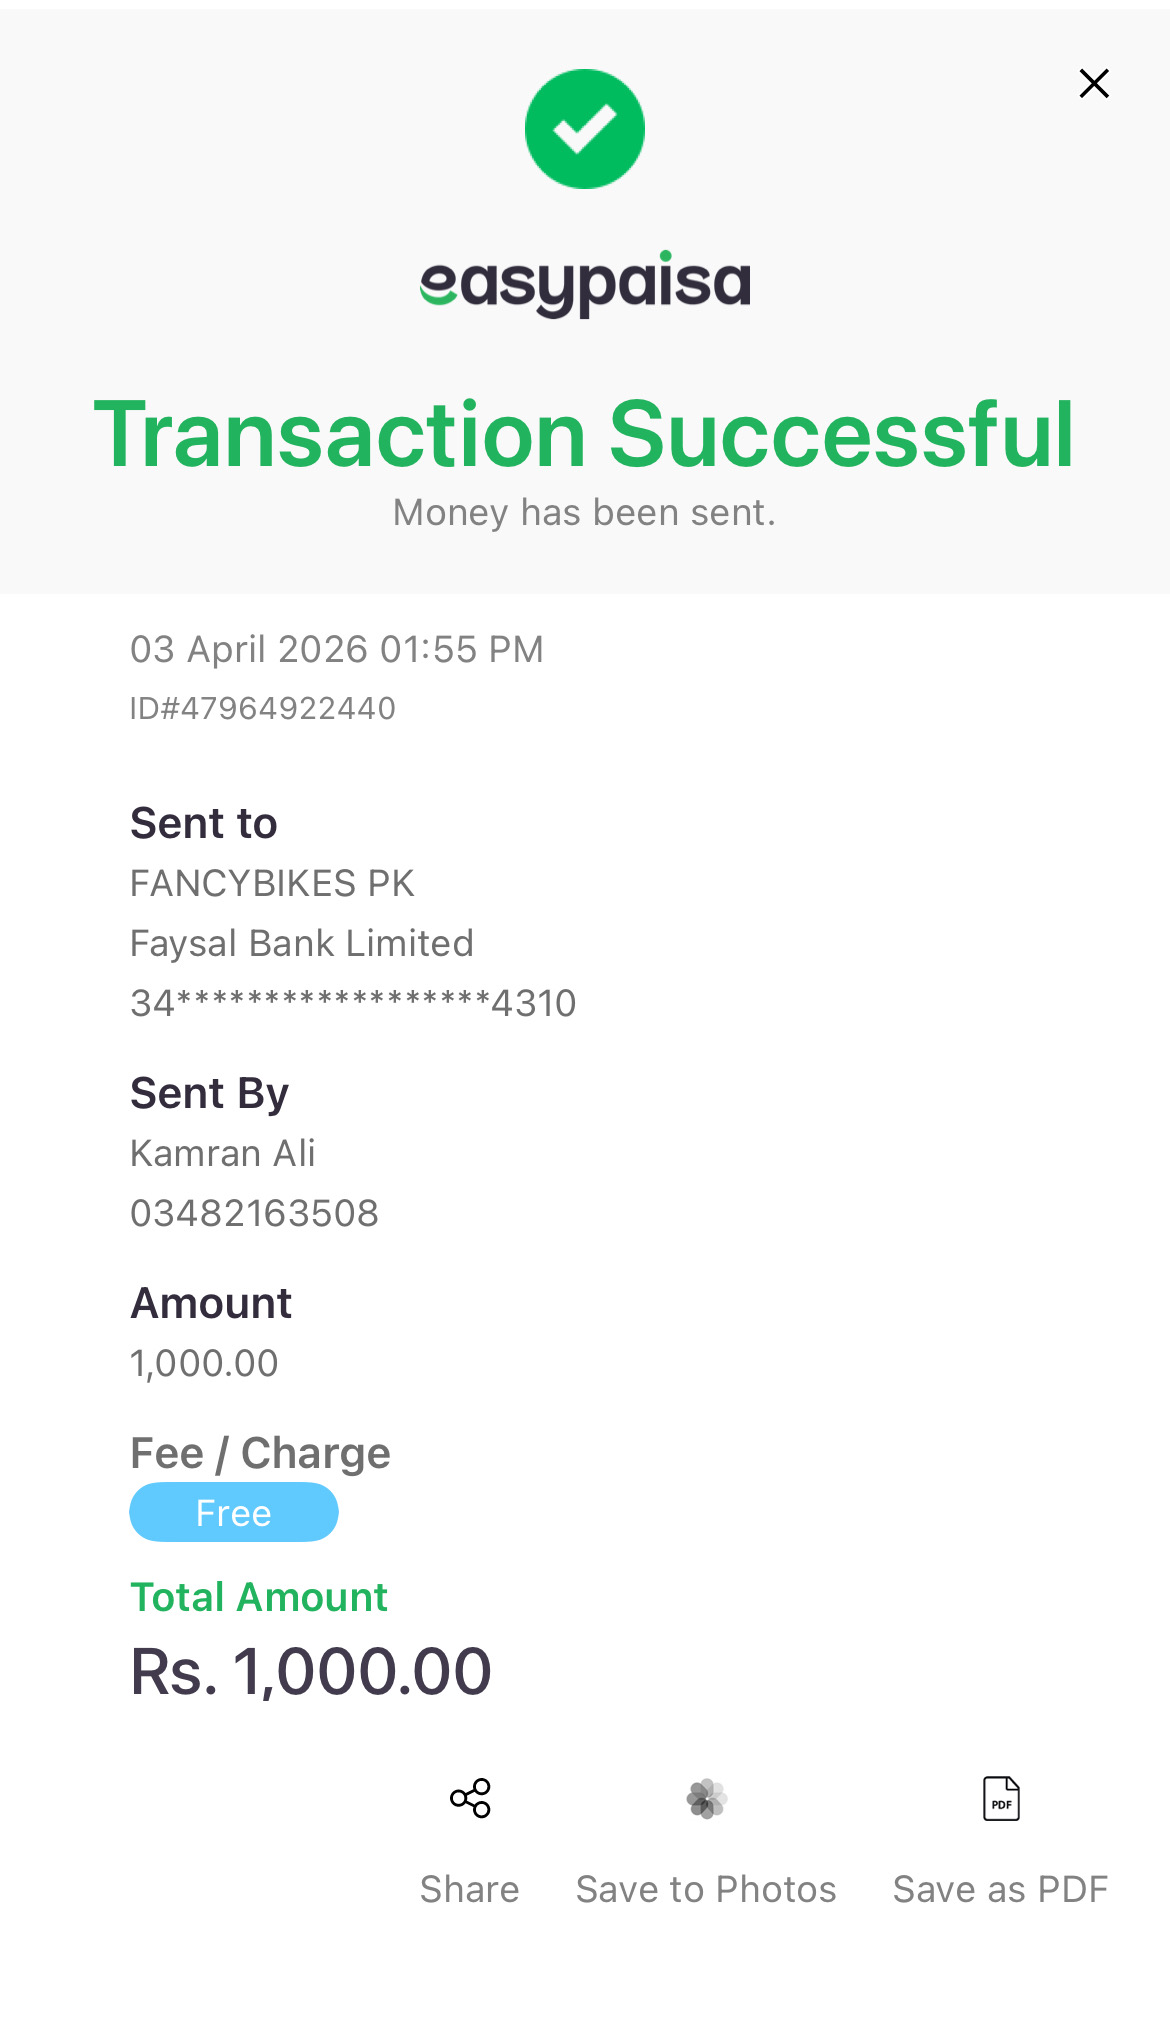Select the Transaction Successful heading

pyautogui.click(x=585, y=434)
